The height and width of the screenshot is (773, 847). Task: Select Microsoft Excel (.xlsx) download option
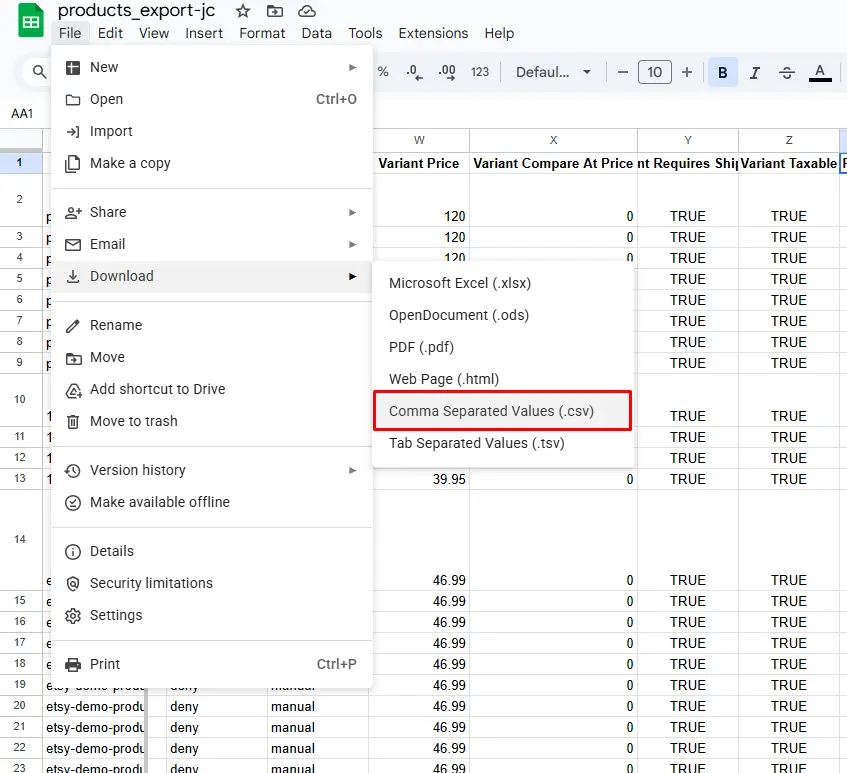460,283
